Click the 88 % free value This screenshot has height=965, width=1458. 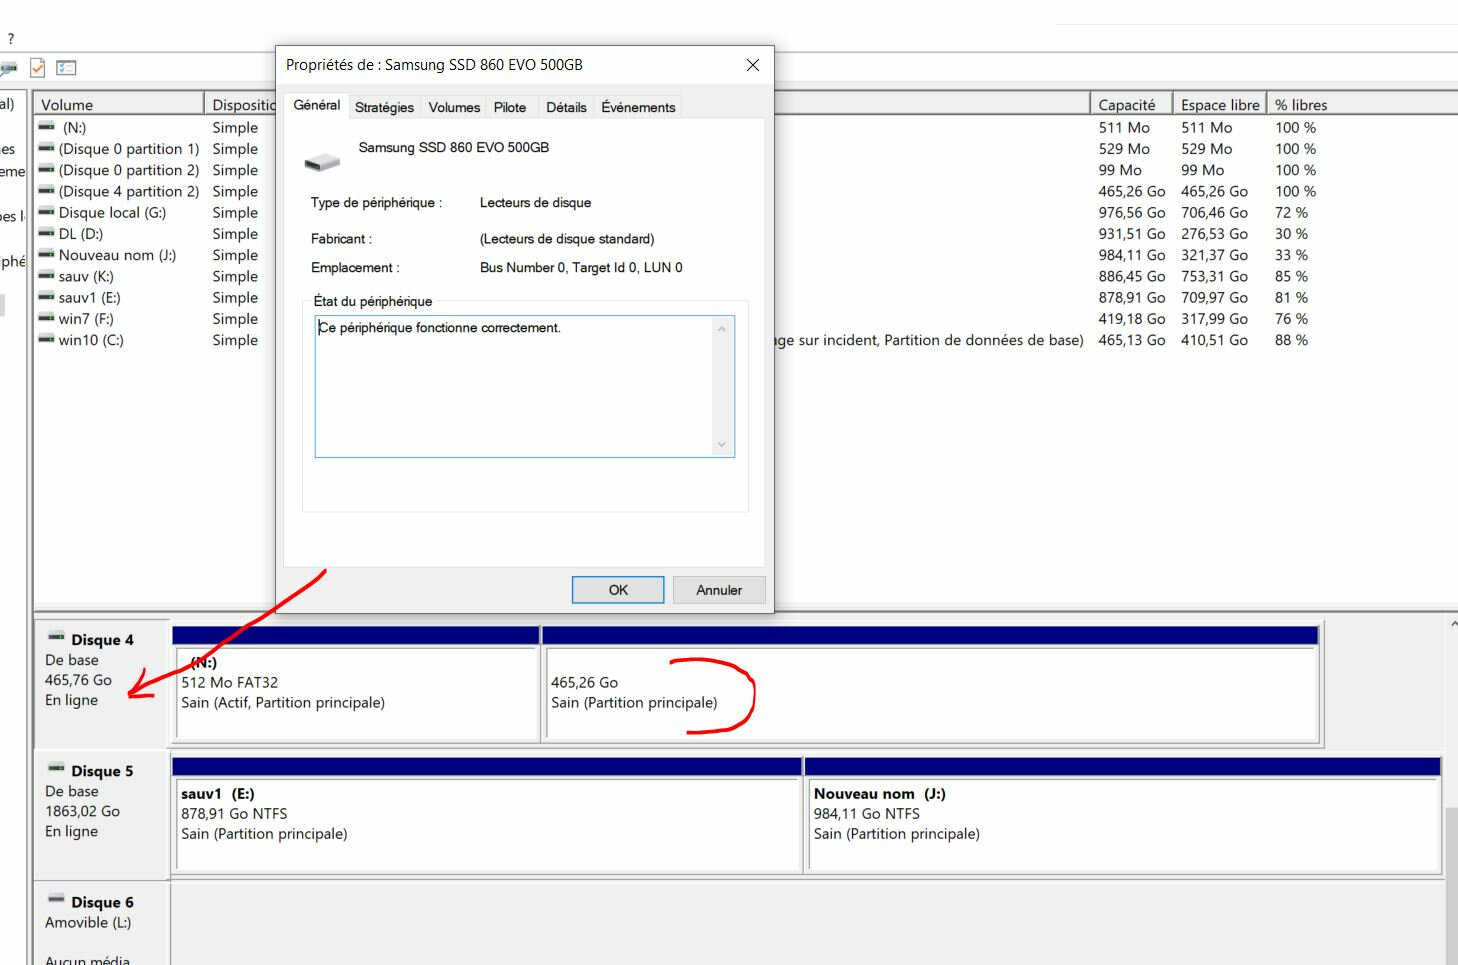point(1291,340)
